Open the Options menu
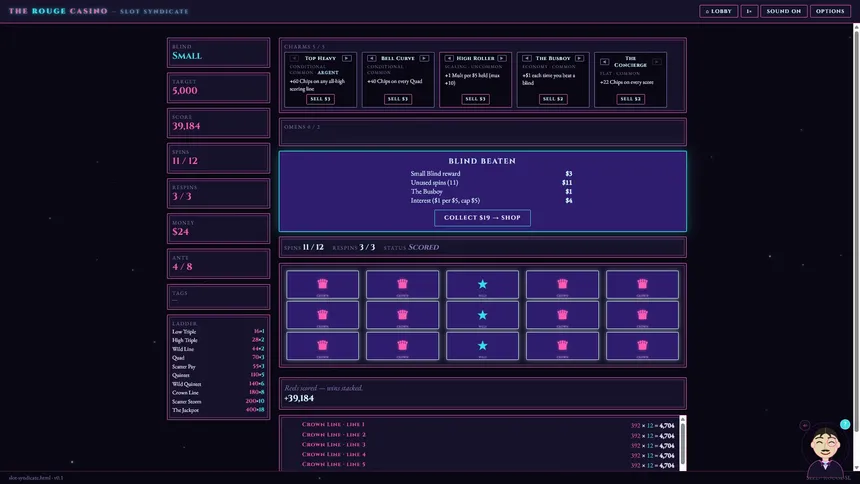 (x=830, y=11)
